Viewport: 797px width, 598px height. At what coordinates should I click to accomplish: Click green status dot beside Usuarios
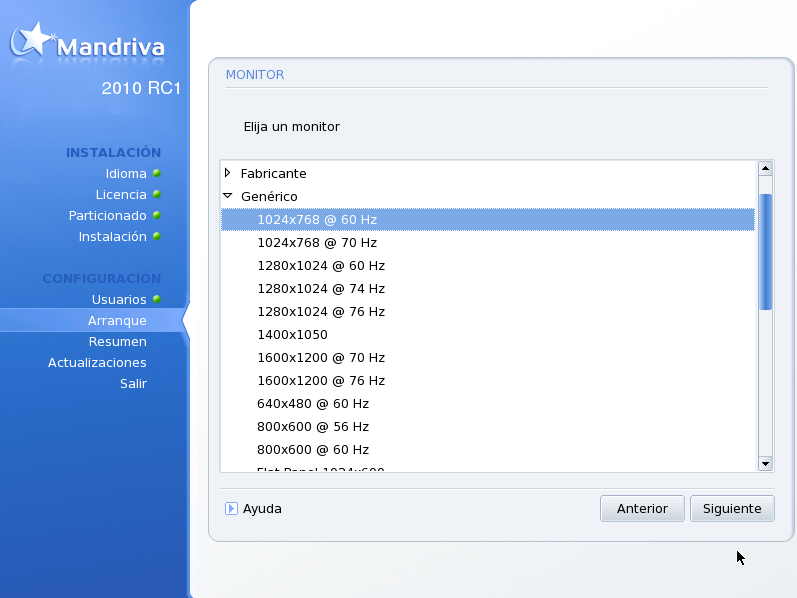point(157,300)
